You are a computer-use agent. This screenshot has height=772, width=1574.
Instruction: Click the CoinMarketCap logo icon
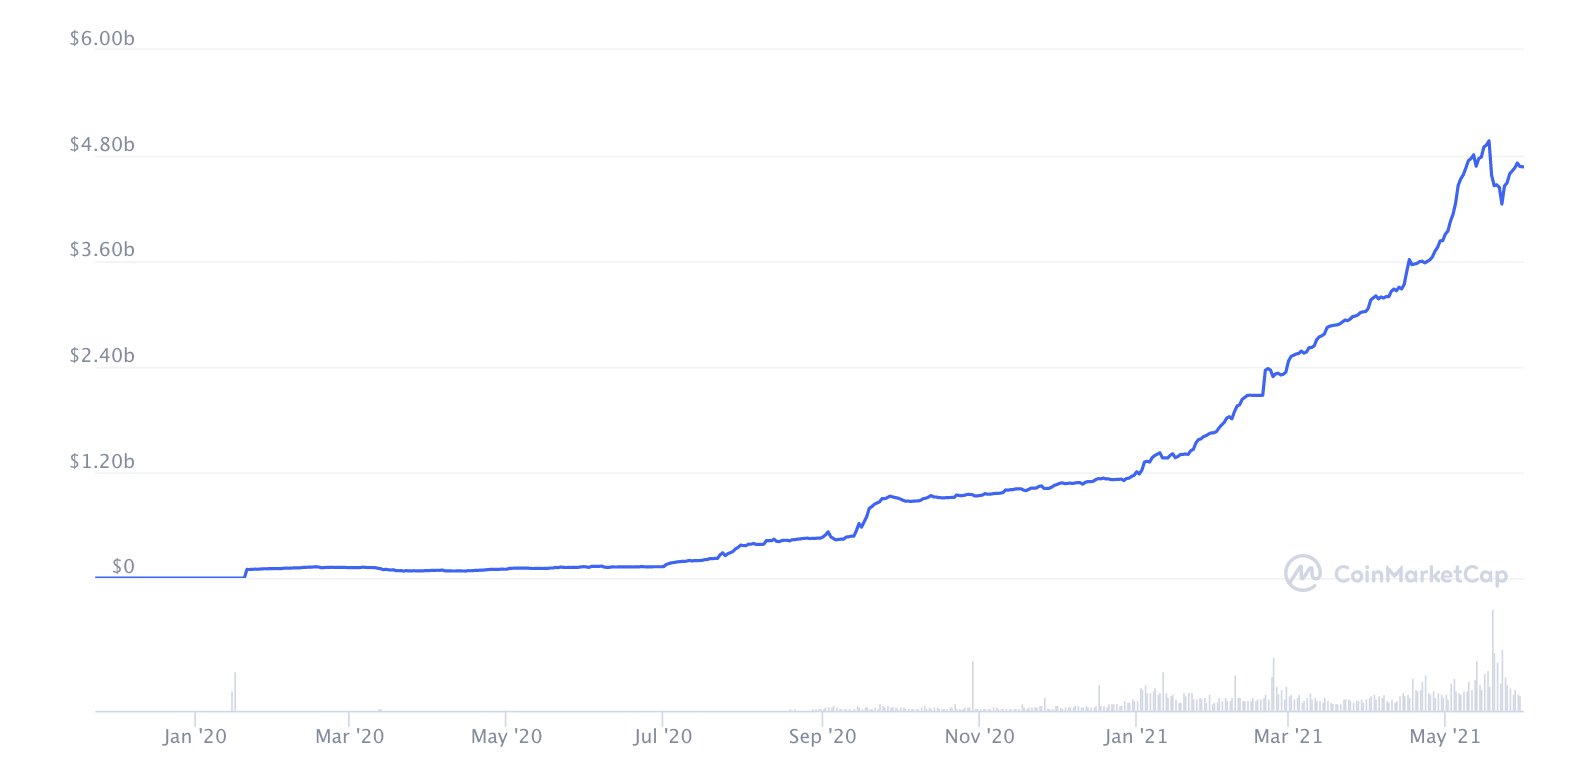[x=1302, y=573]
